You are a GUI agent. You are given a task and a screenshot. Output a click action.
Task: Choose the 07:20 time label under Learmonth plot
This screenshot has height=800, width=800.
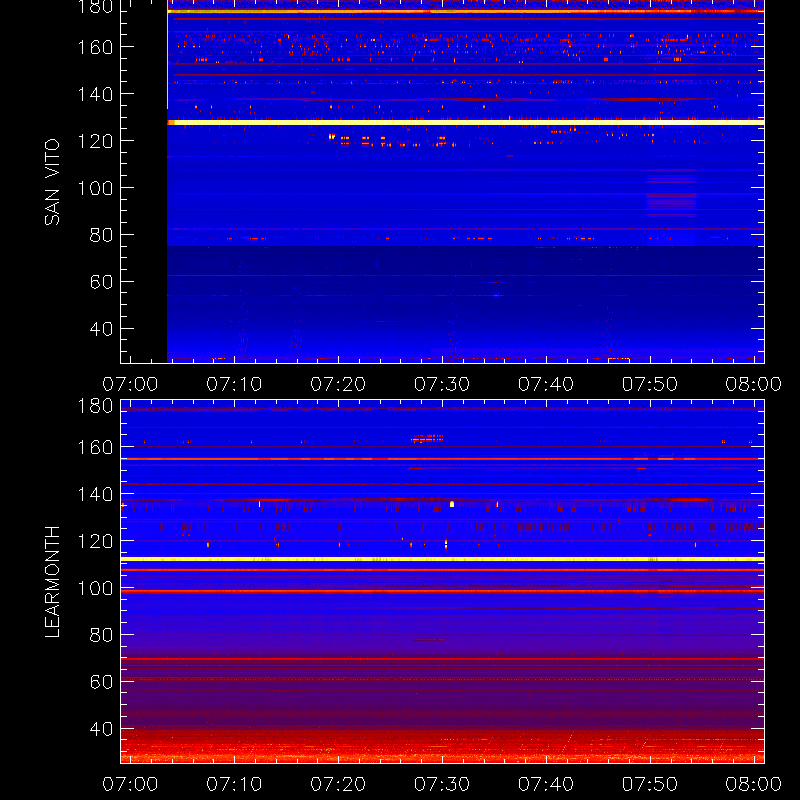pyautogui.click(x=338, y=784)
